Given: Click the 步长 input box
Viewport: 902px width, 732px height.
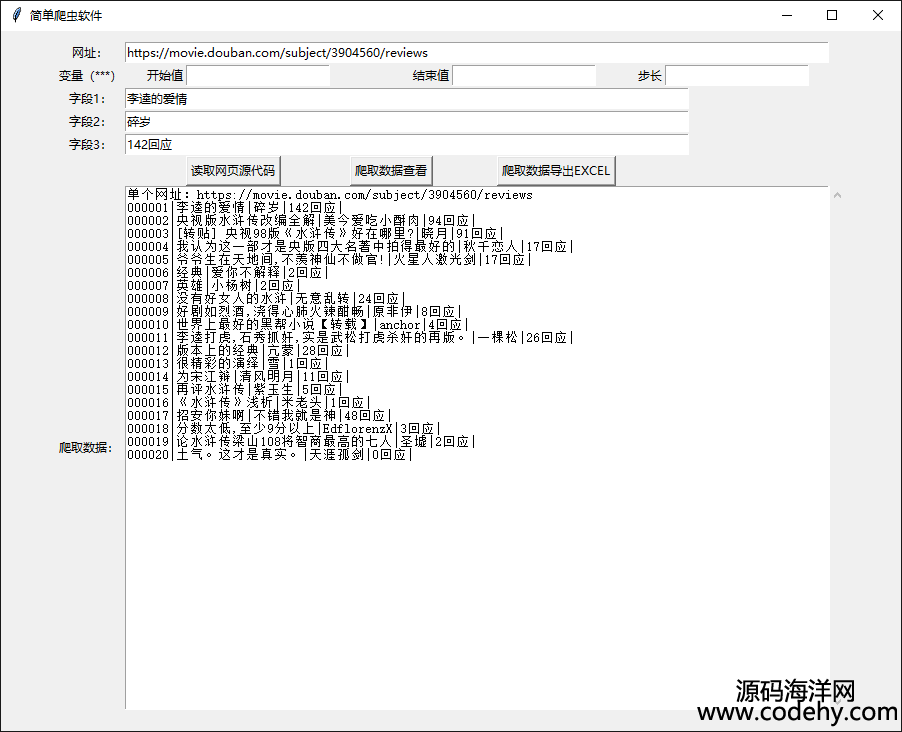Looking at the screenshot, I should [x=736, y=76].
